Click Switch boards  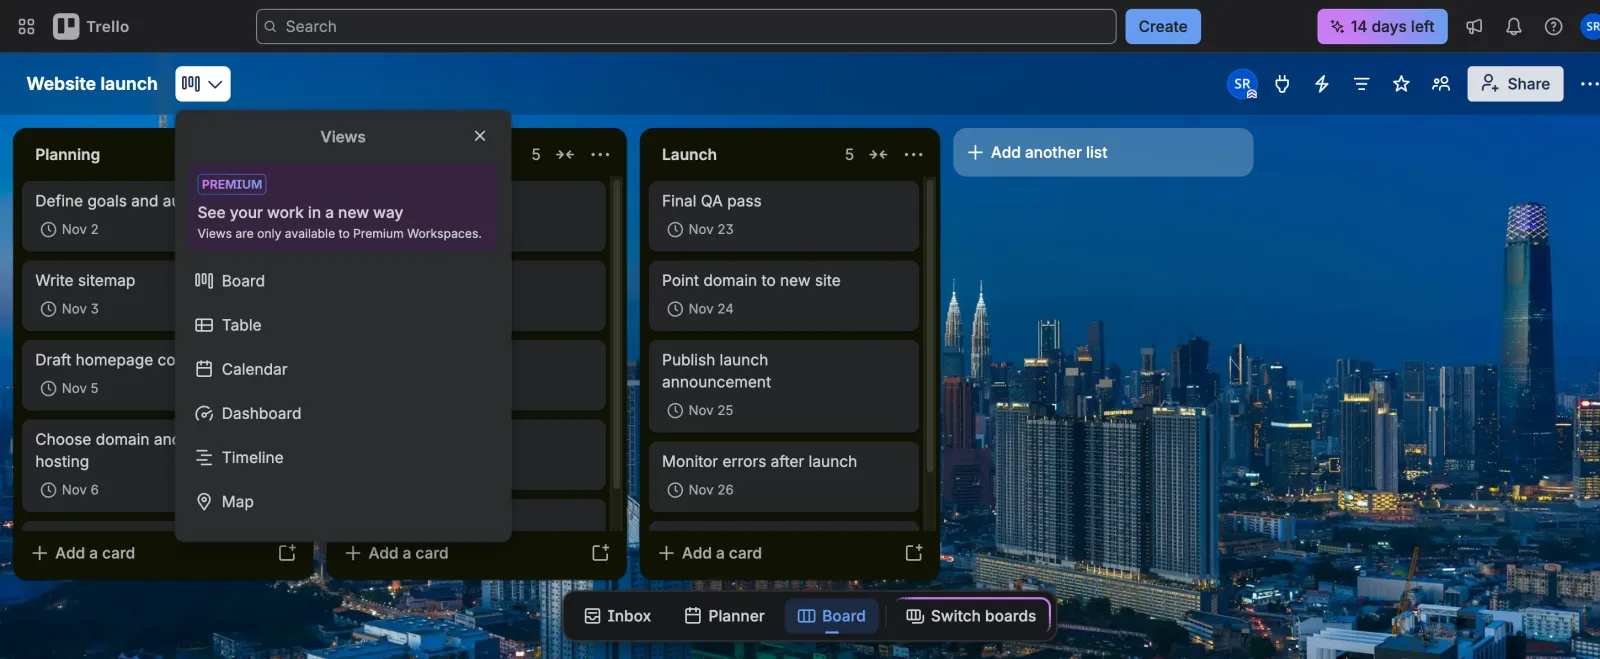971,616
